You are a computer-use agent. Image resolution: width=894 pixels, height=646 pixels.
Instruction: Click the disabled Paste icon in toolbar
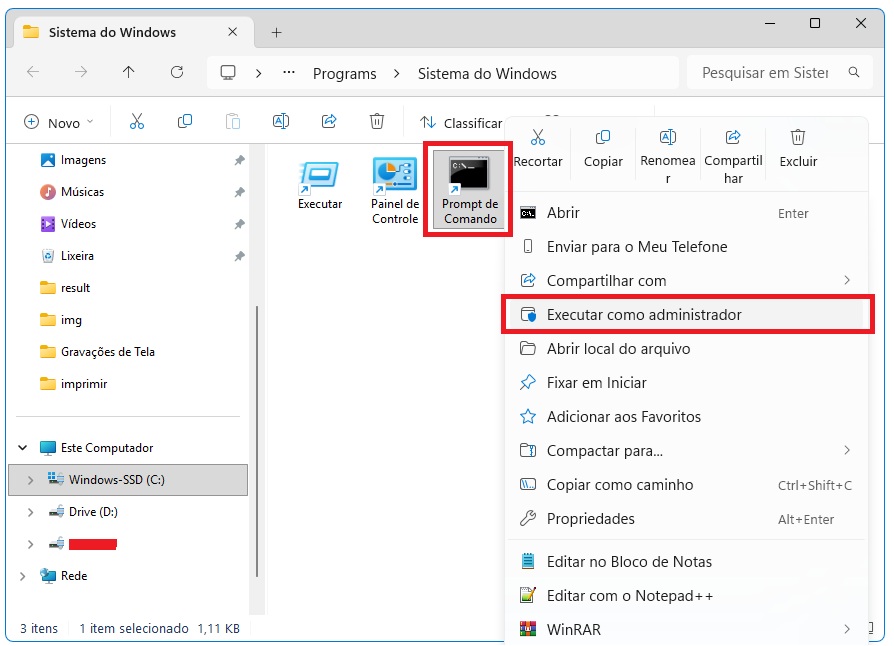coord(233,121)
